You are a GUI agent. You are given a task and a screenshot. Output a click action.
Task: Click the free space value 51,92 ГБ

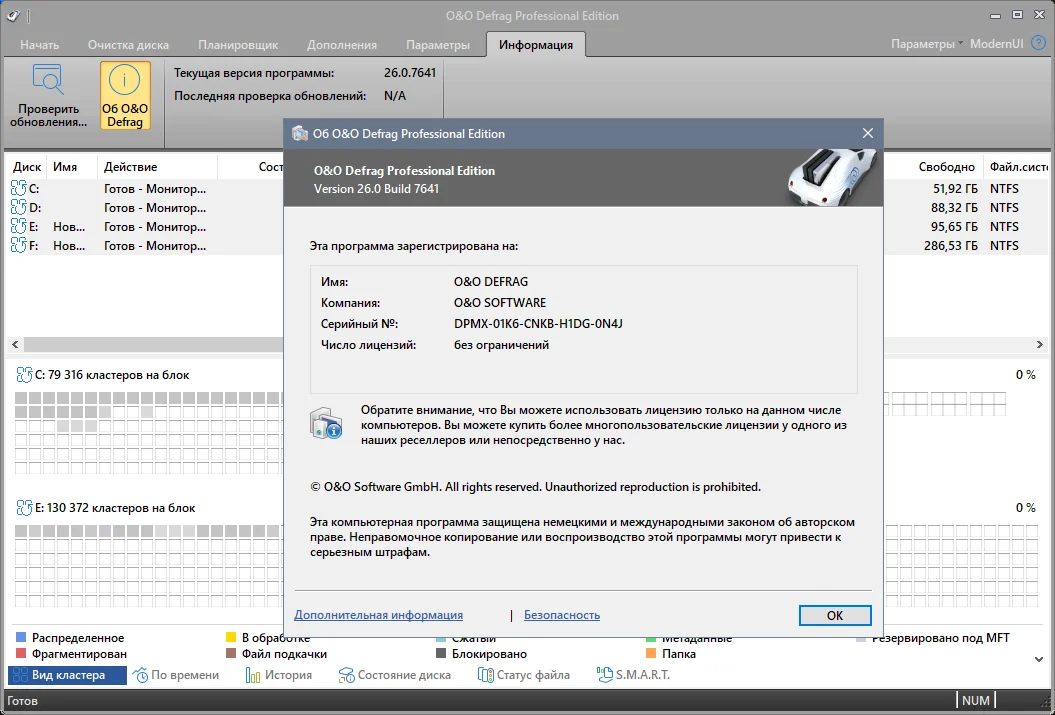[x=955, y=189]
